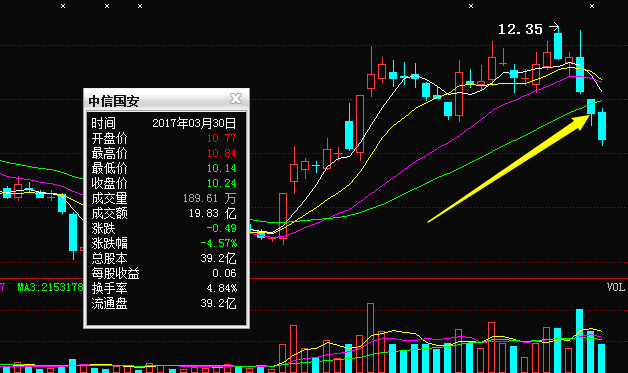Click the 12.35 high price label
Viewport: 628px width, 373px height.
[520, 29]
